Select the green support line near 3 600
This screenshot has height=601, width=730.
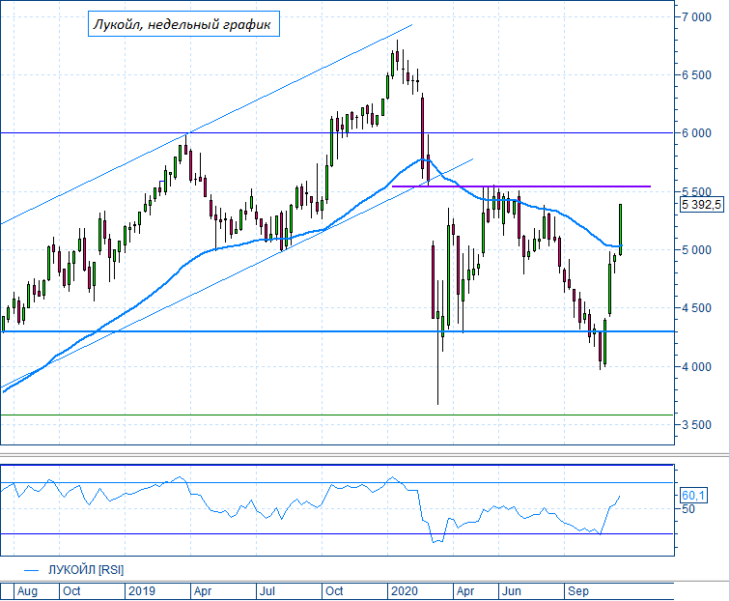tap(337, 414)
